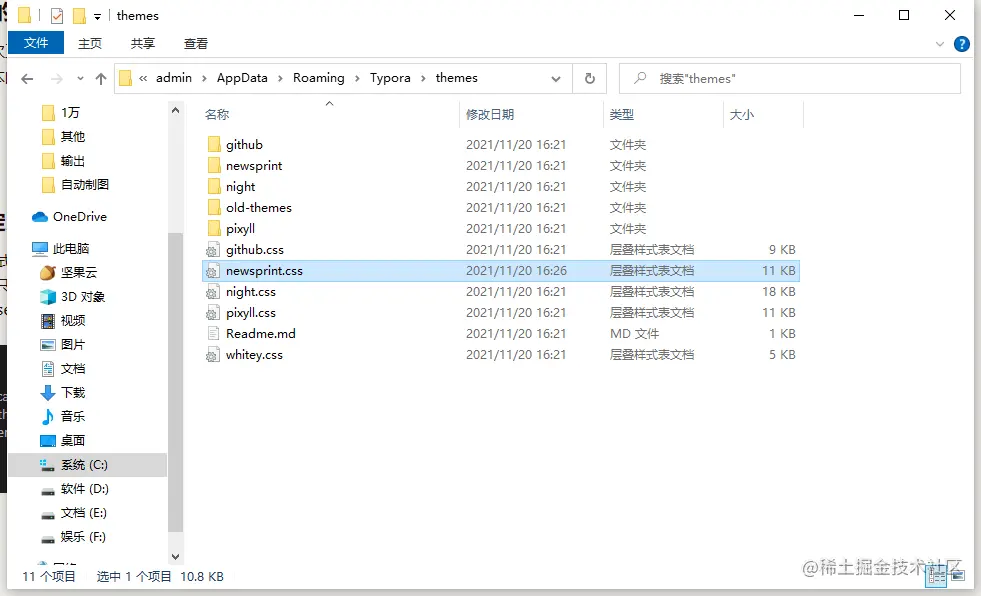Expand the address bar history dropdown

(556, 79)
